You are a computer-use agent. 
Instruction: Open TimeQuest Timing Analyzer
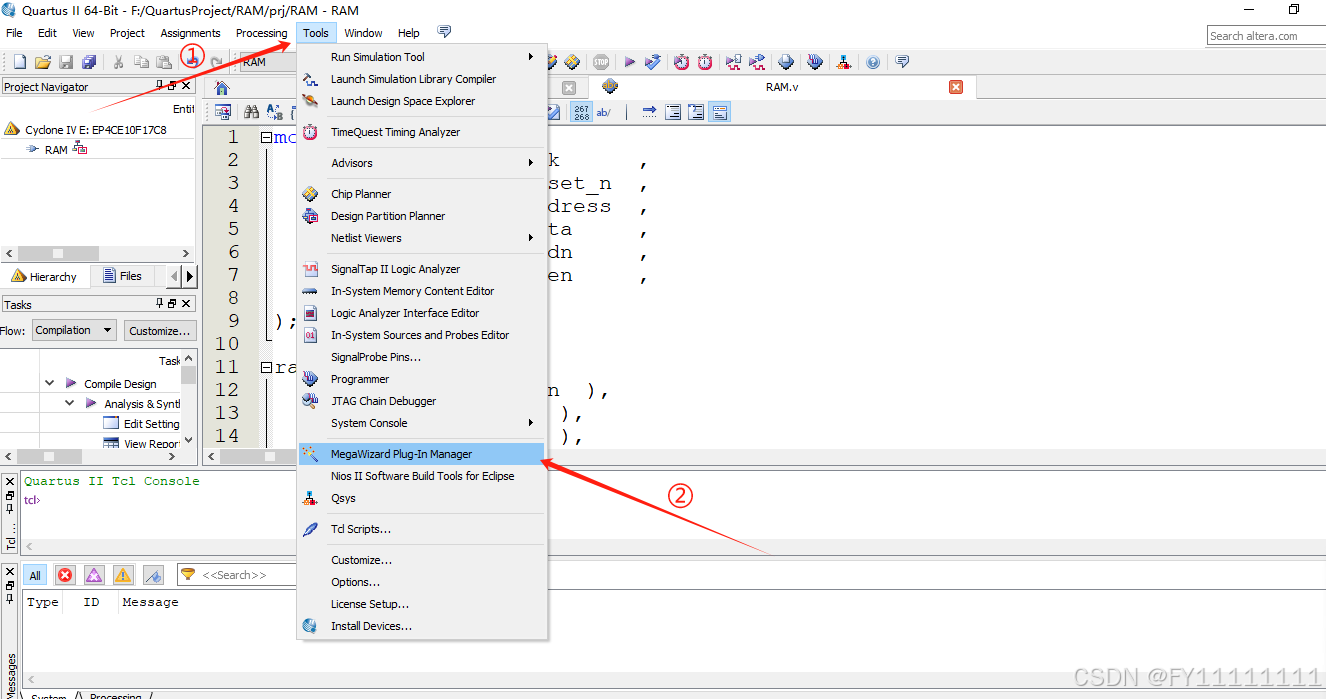click(x=422, y=132)
